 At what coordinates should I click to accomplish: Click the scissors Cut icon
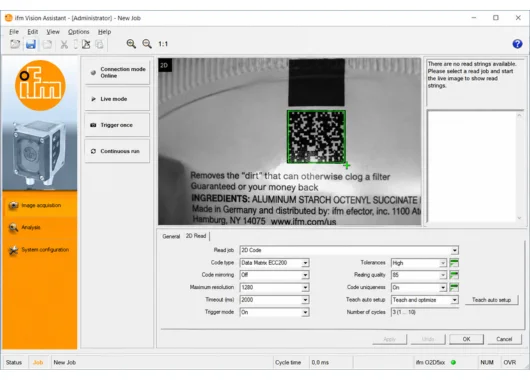click(x=64, y=44)
